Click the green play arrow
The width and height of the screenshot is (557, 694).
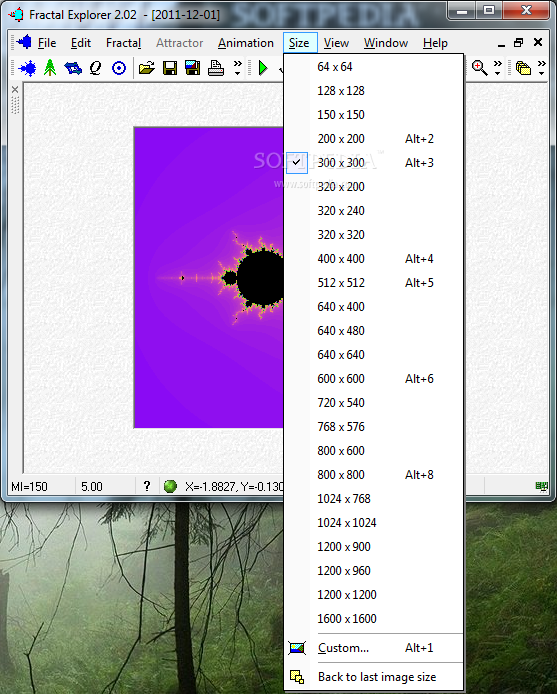click(263, 68)
